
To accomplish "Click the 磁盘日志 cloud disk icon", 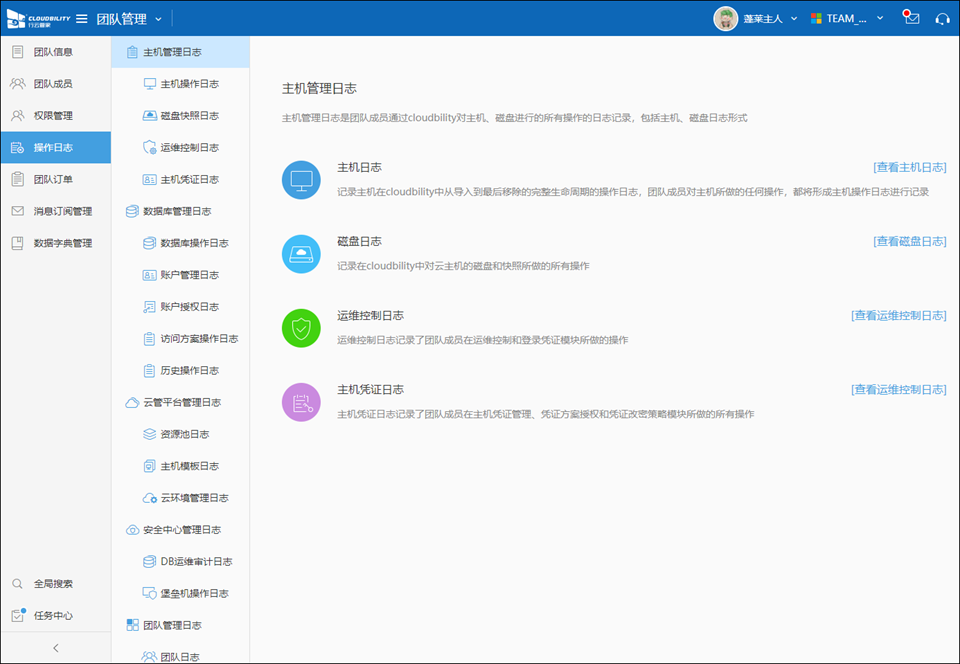I will (301, 254).
